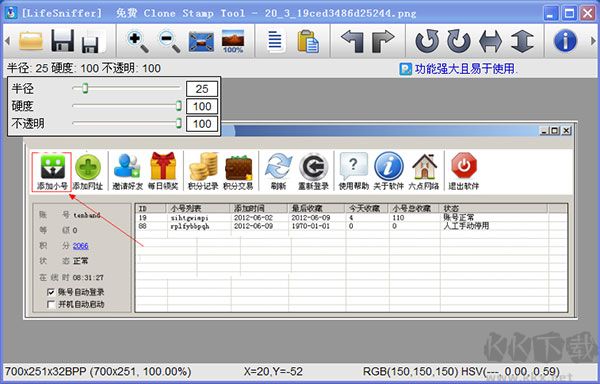Toggle 账号自动登录 checkbox in the image
Image resolution: width=600 pixels, height=384 pixels.
point(51,293)
